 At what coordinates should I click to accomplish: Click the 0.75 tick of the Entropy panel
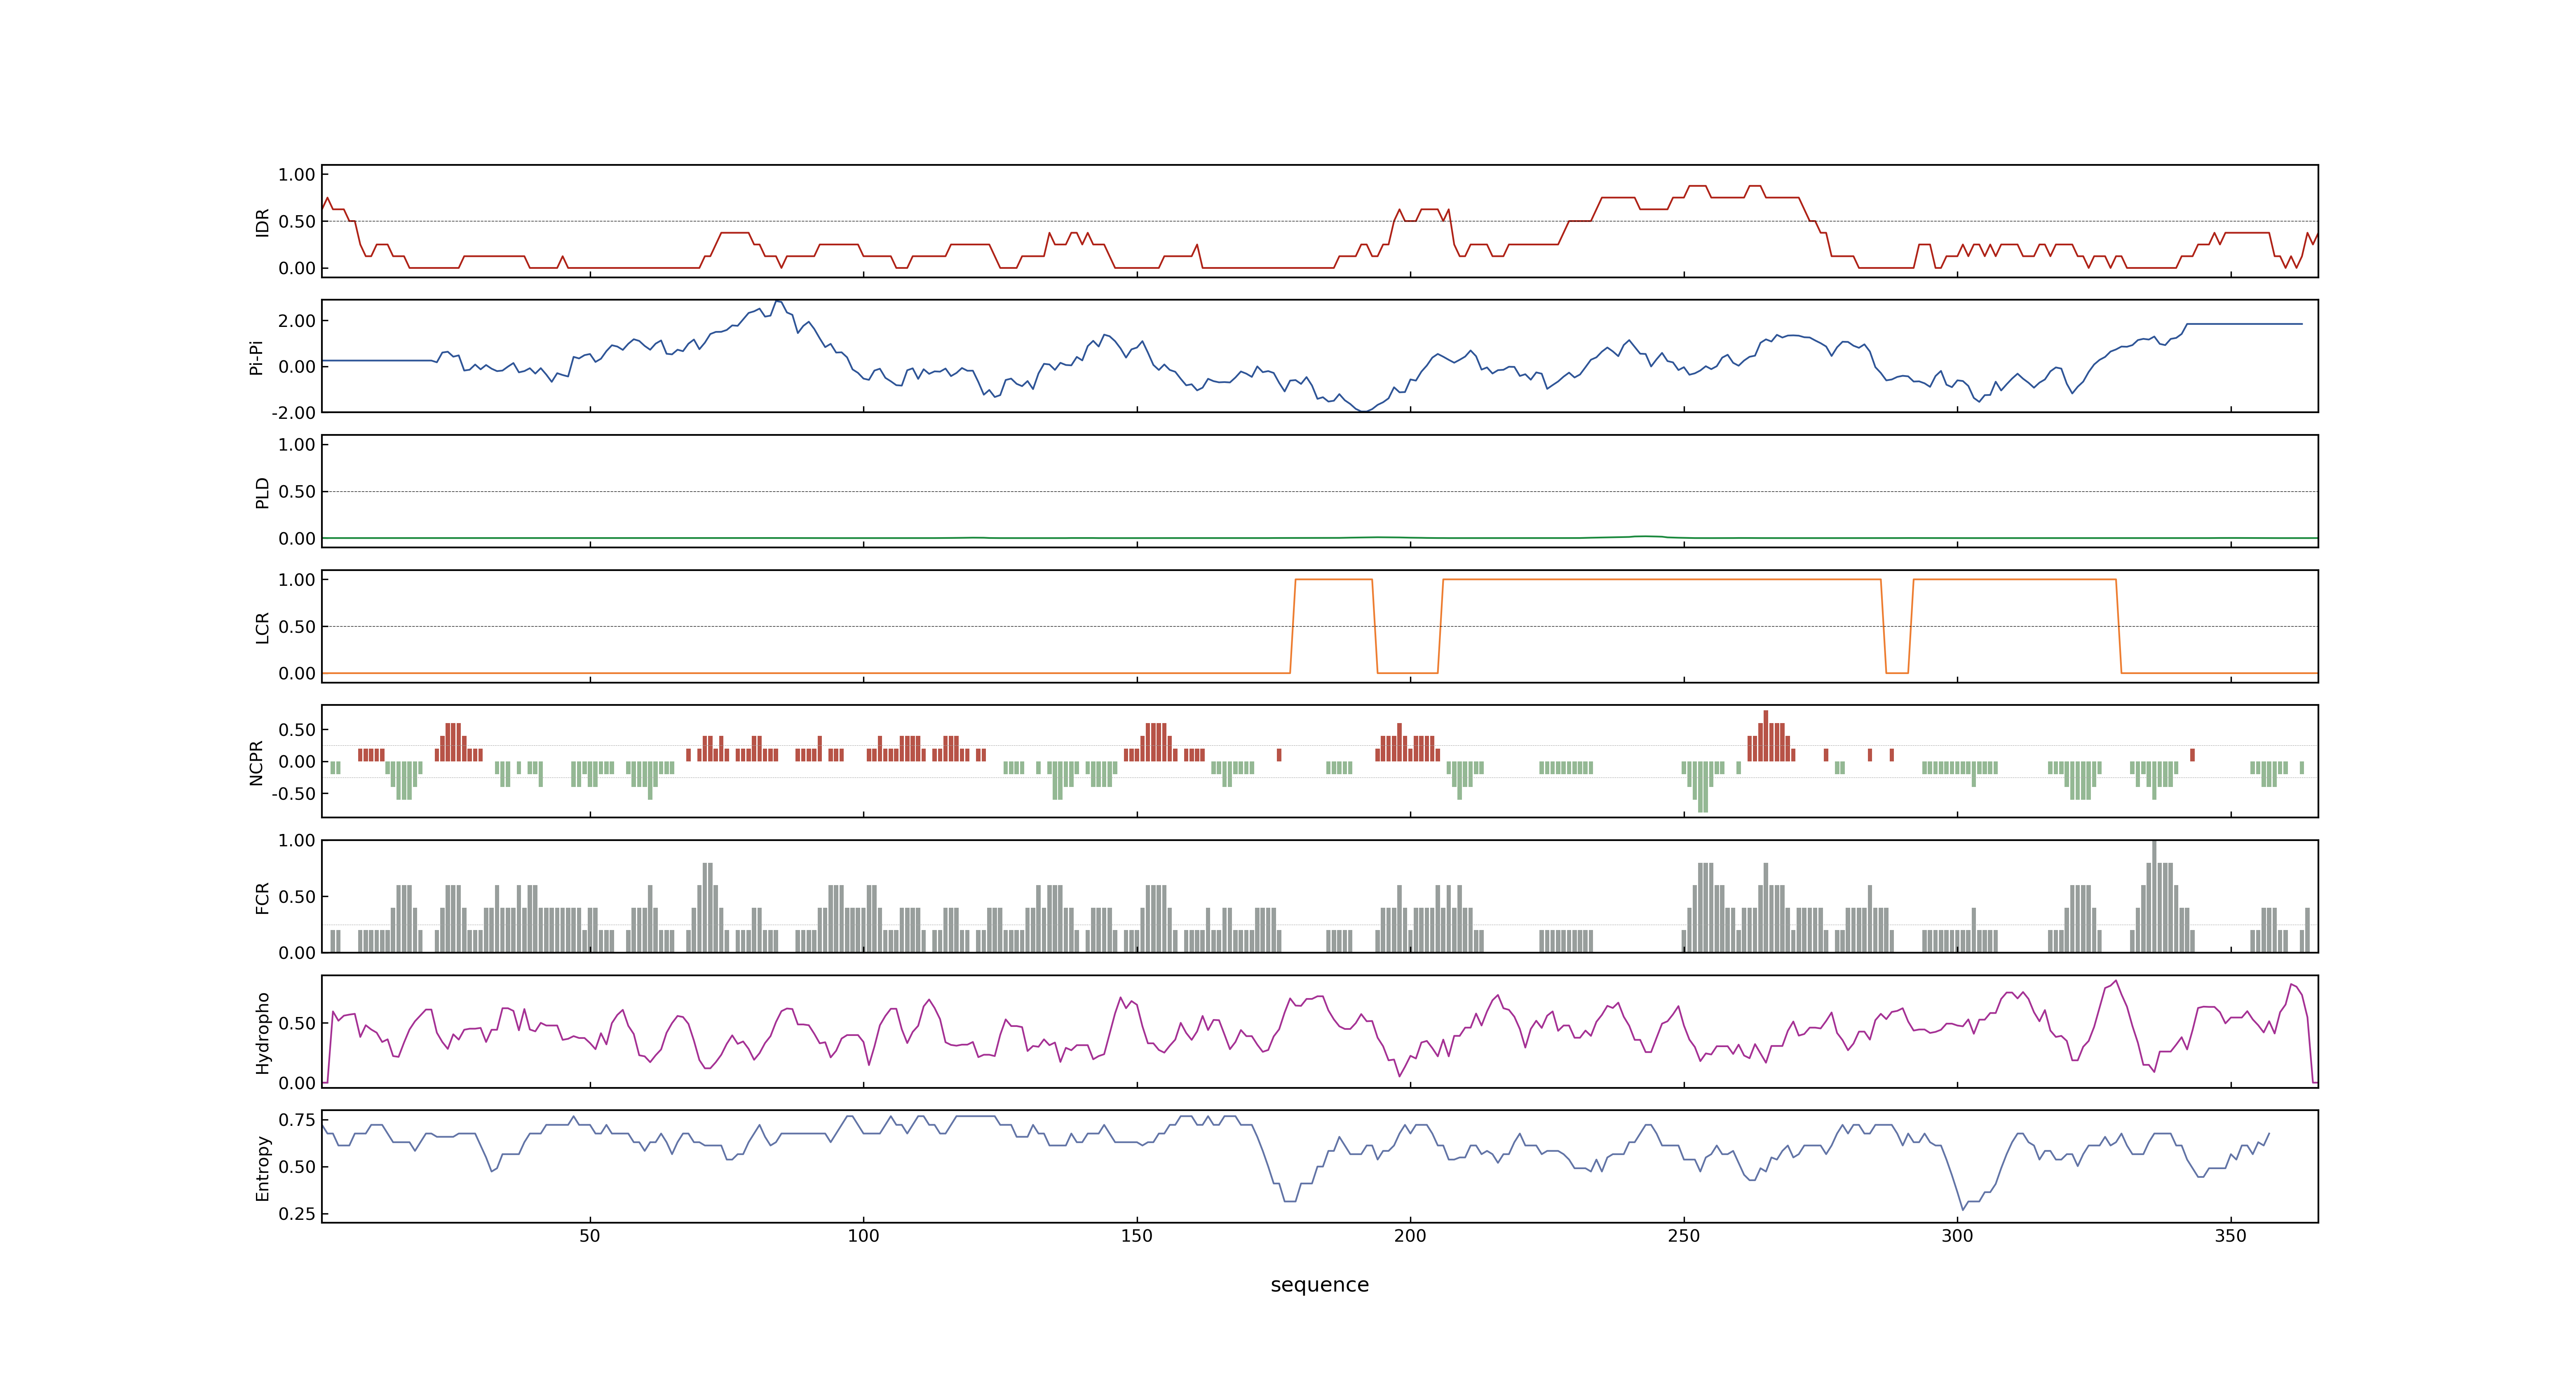click(x=297, y=1120)
